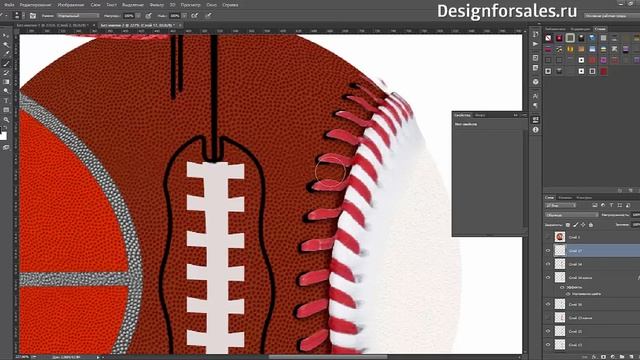
Task: Open the History panel icon in dock
Action: pos(536,34)
